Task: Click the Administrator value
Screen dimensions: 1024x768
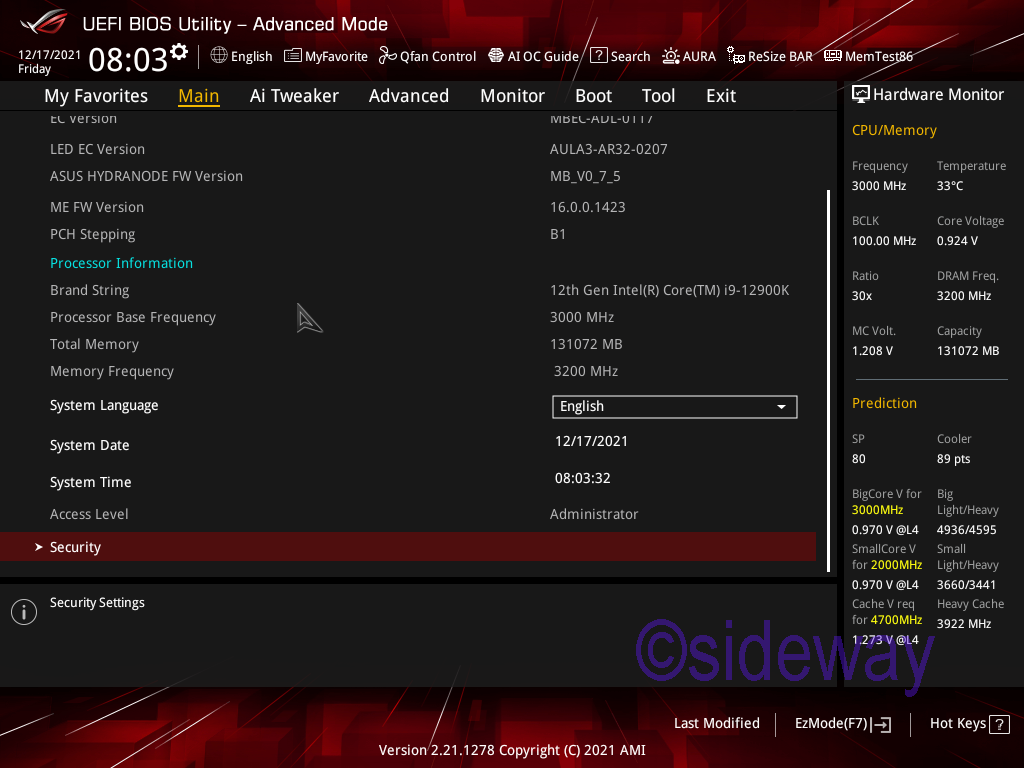Action: click(x=594, y=514)
